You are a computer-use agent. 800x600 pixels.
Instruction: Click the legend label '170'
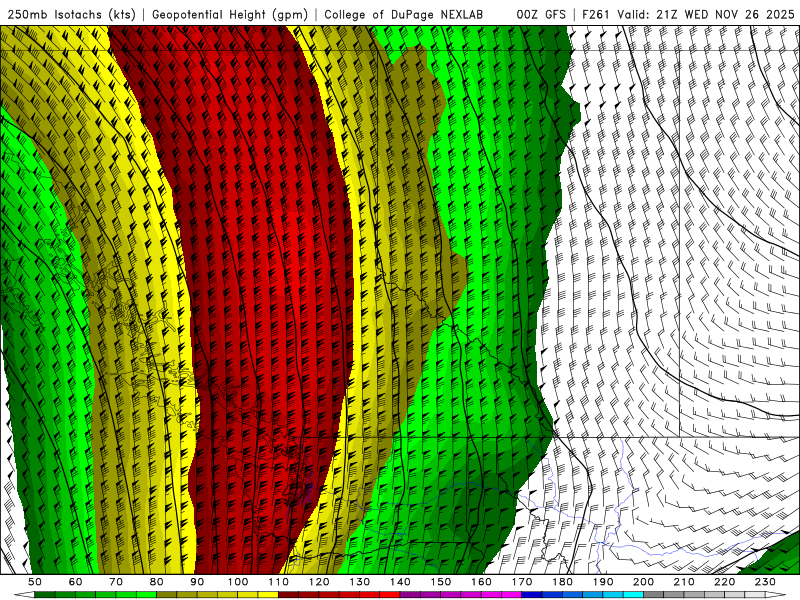tap(522, 582)
